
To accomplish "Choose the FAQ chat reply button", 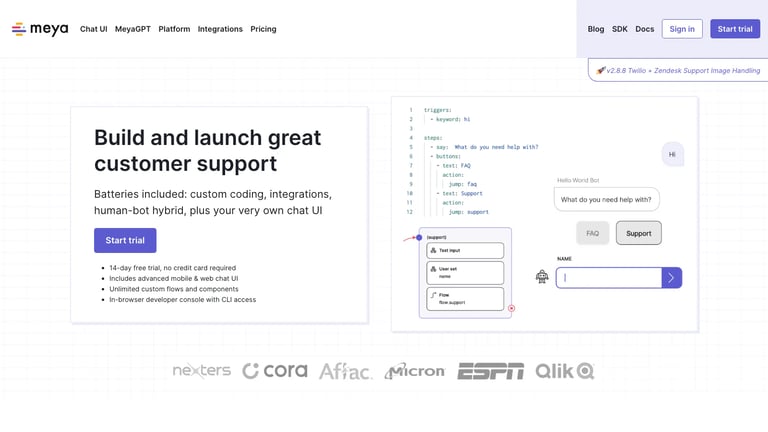I will (593, 233).
